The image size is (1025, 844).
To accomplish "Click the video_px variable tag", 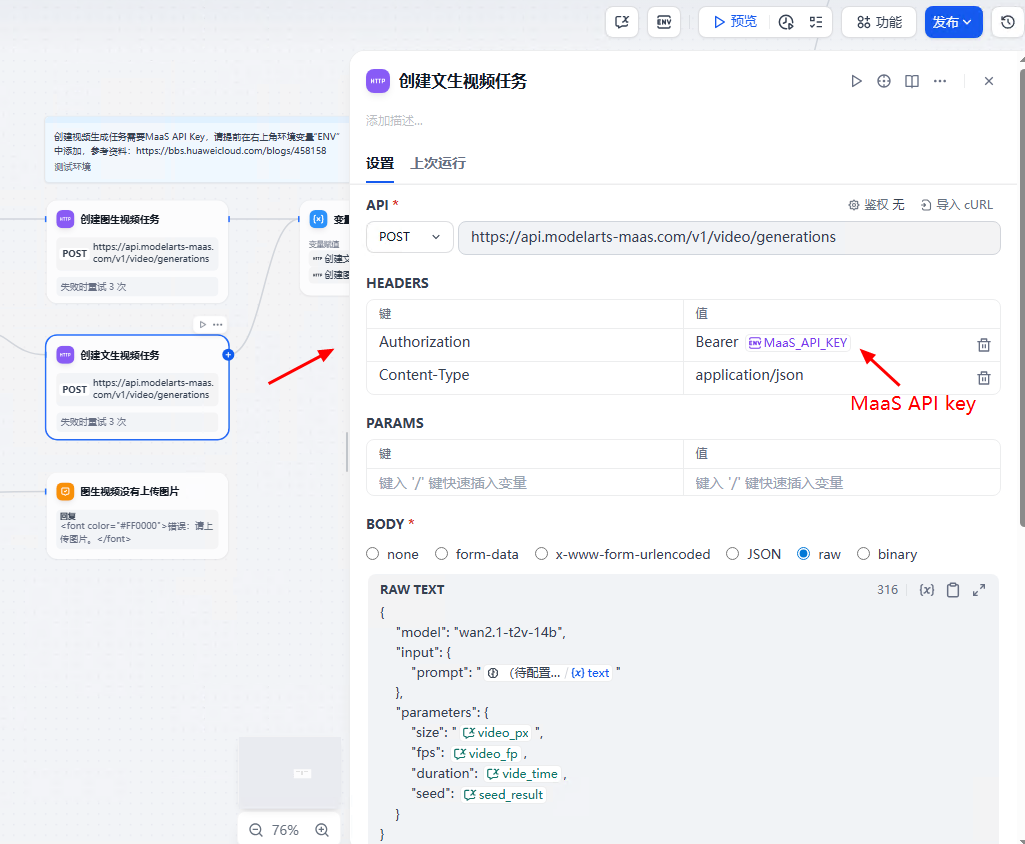I will [x=496, y=734].
